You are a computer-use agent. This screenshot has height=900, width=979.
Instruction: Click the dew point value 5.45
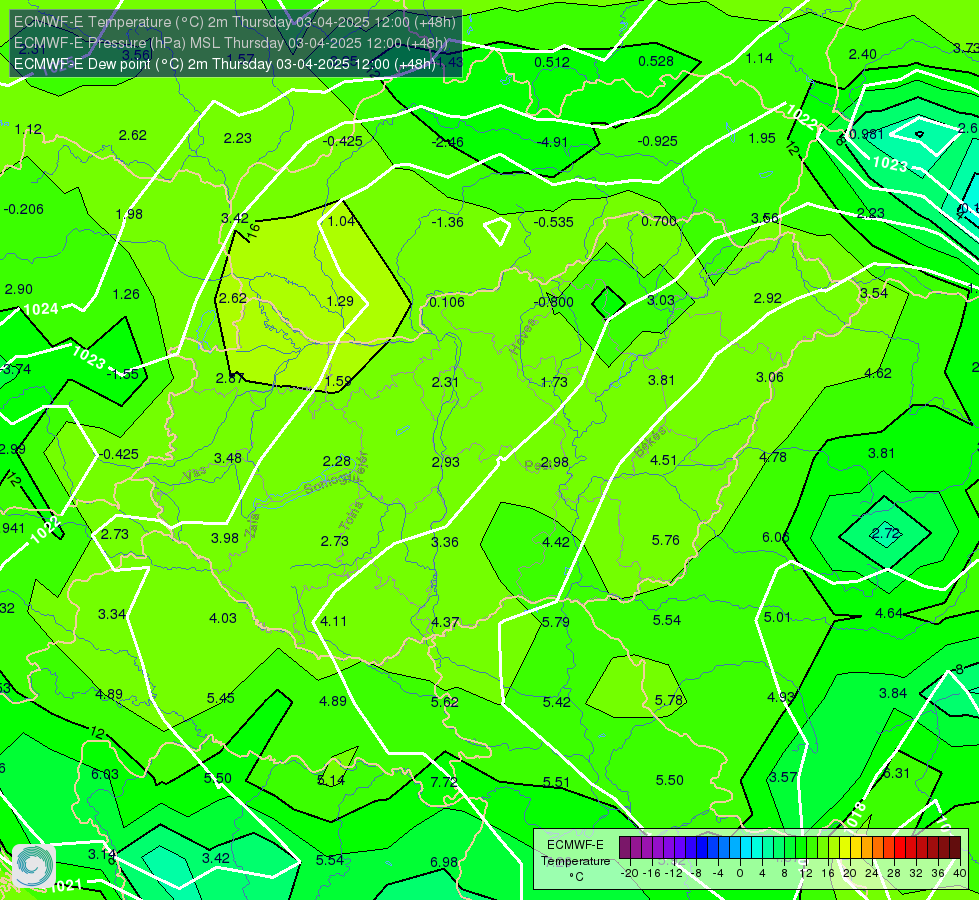point(220,698)
